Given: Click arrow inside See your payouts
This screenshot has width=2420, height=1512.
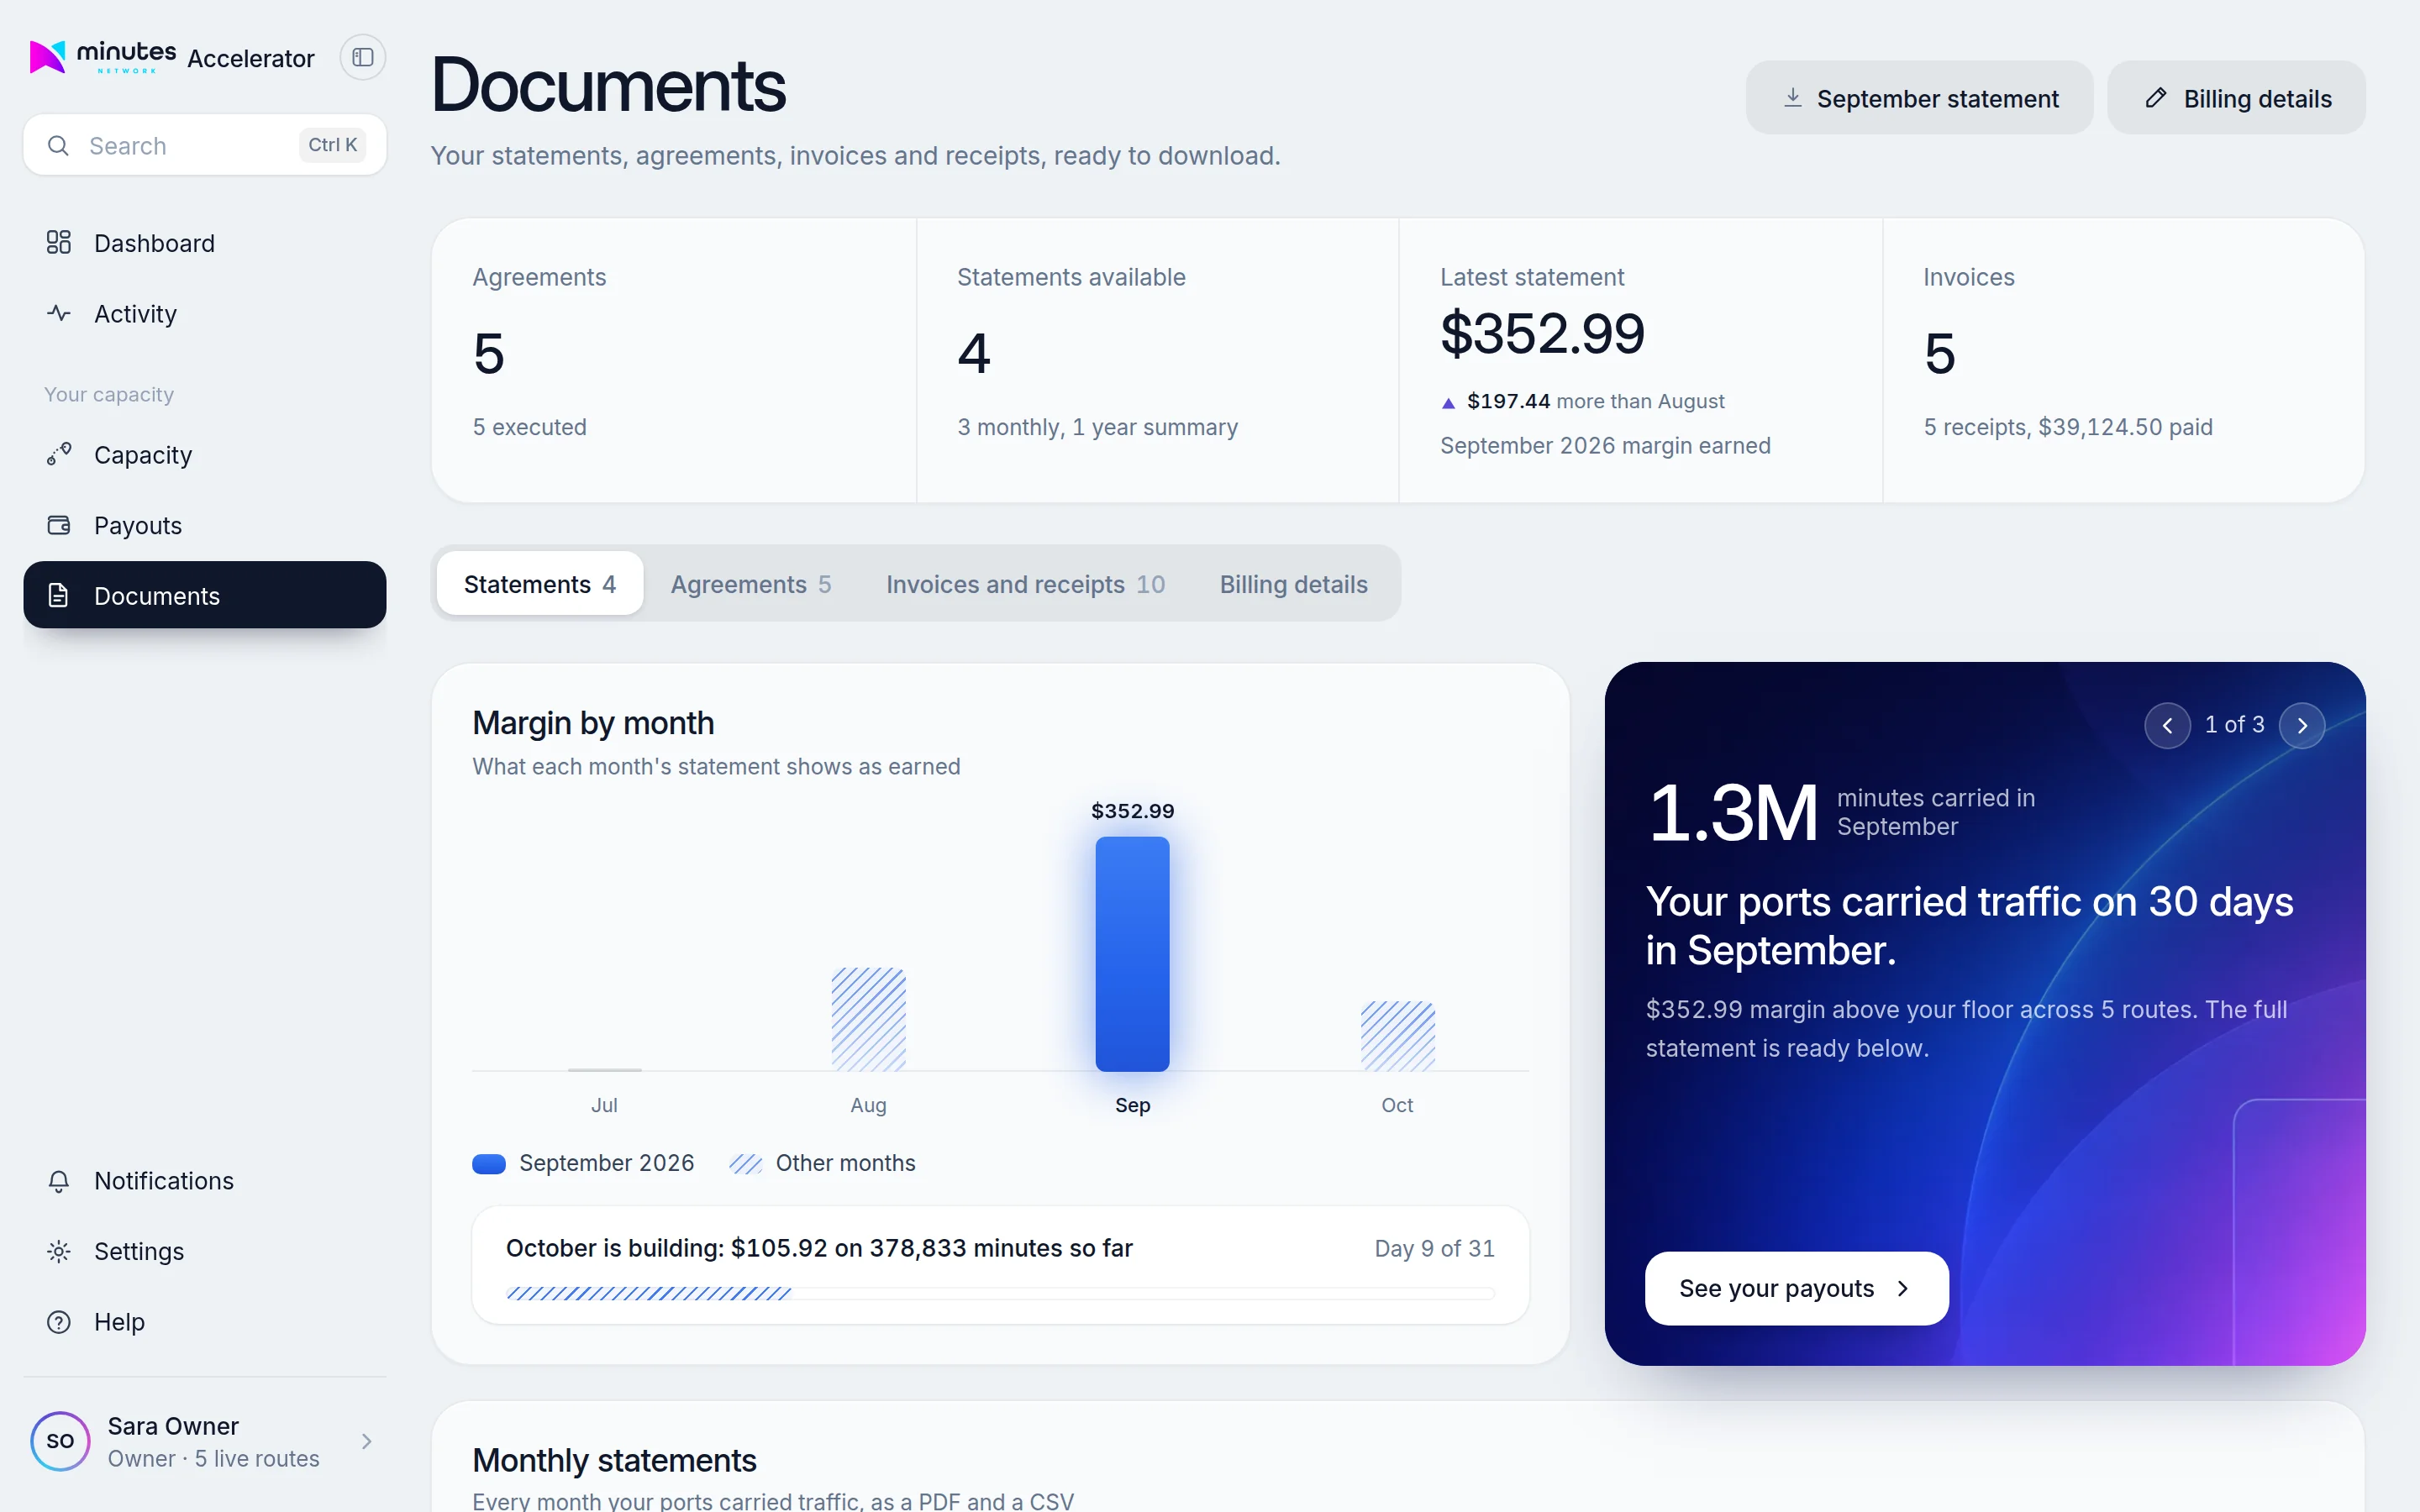Looking at the screenshot, I should coord(1903,1288).
